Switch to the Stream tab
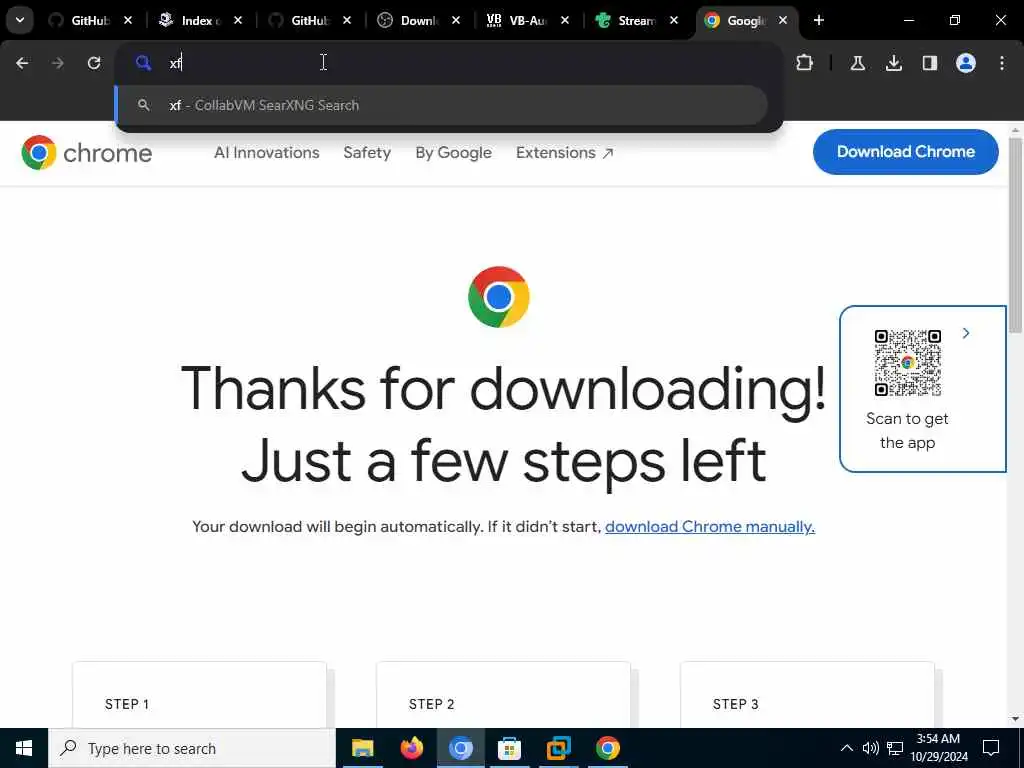Screen dimensions: 1024x768 [x=637, y=20]
